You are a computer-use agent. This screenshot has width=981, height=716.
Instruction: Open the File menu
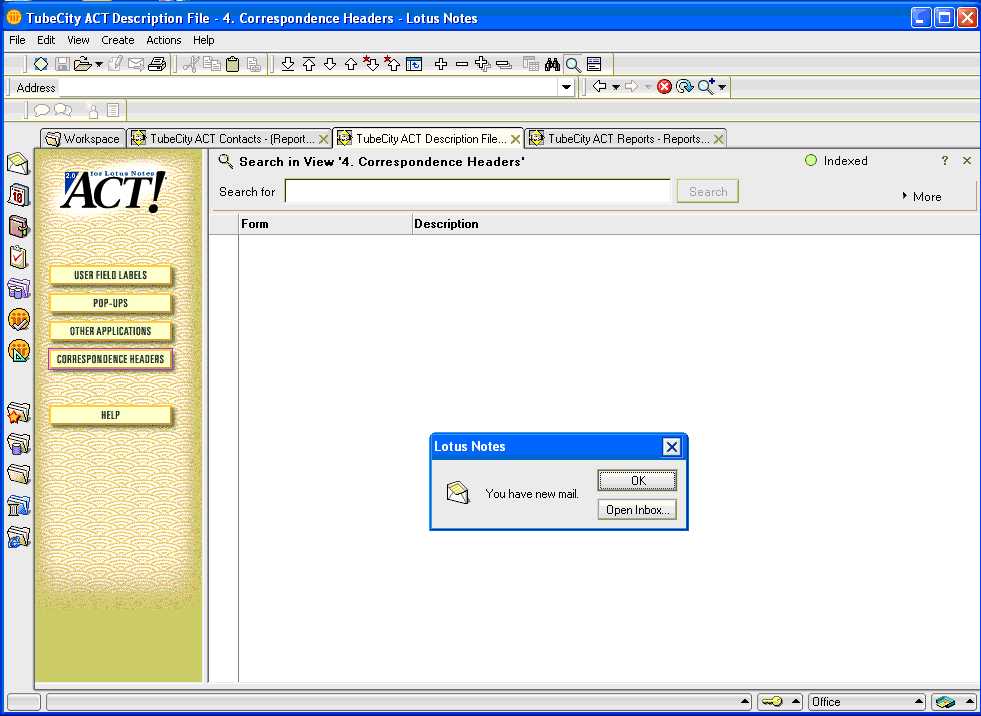point(17,40)
